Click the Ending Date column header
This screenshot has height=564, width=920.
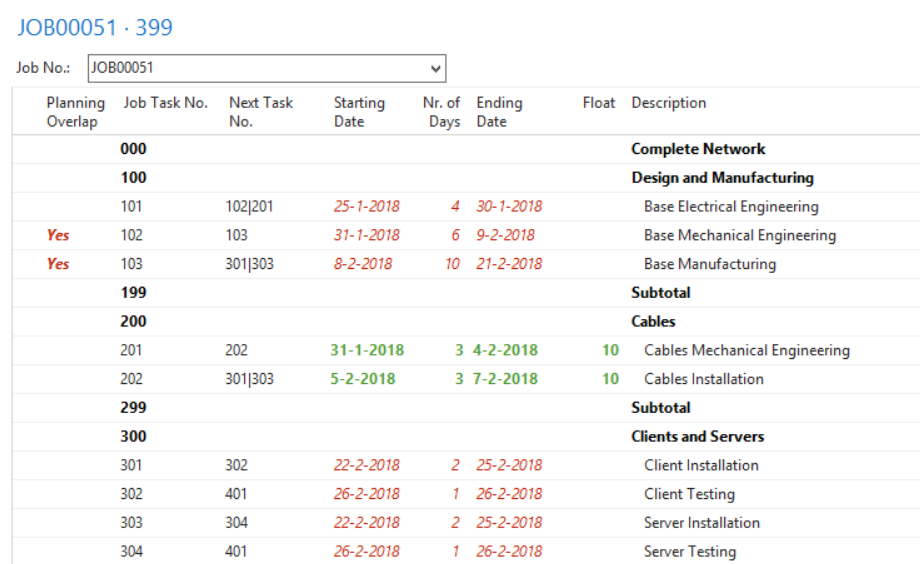(x=499, y=112)
